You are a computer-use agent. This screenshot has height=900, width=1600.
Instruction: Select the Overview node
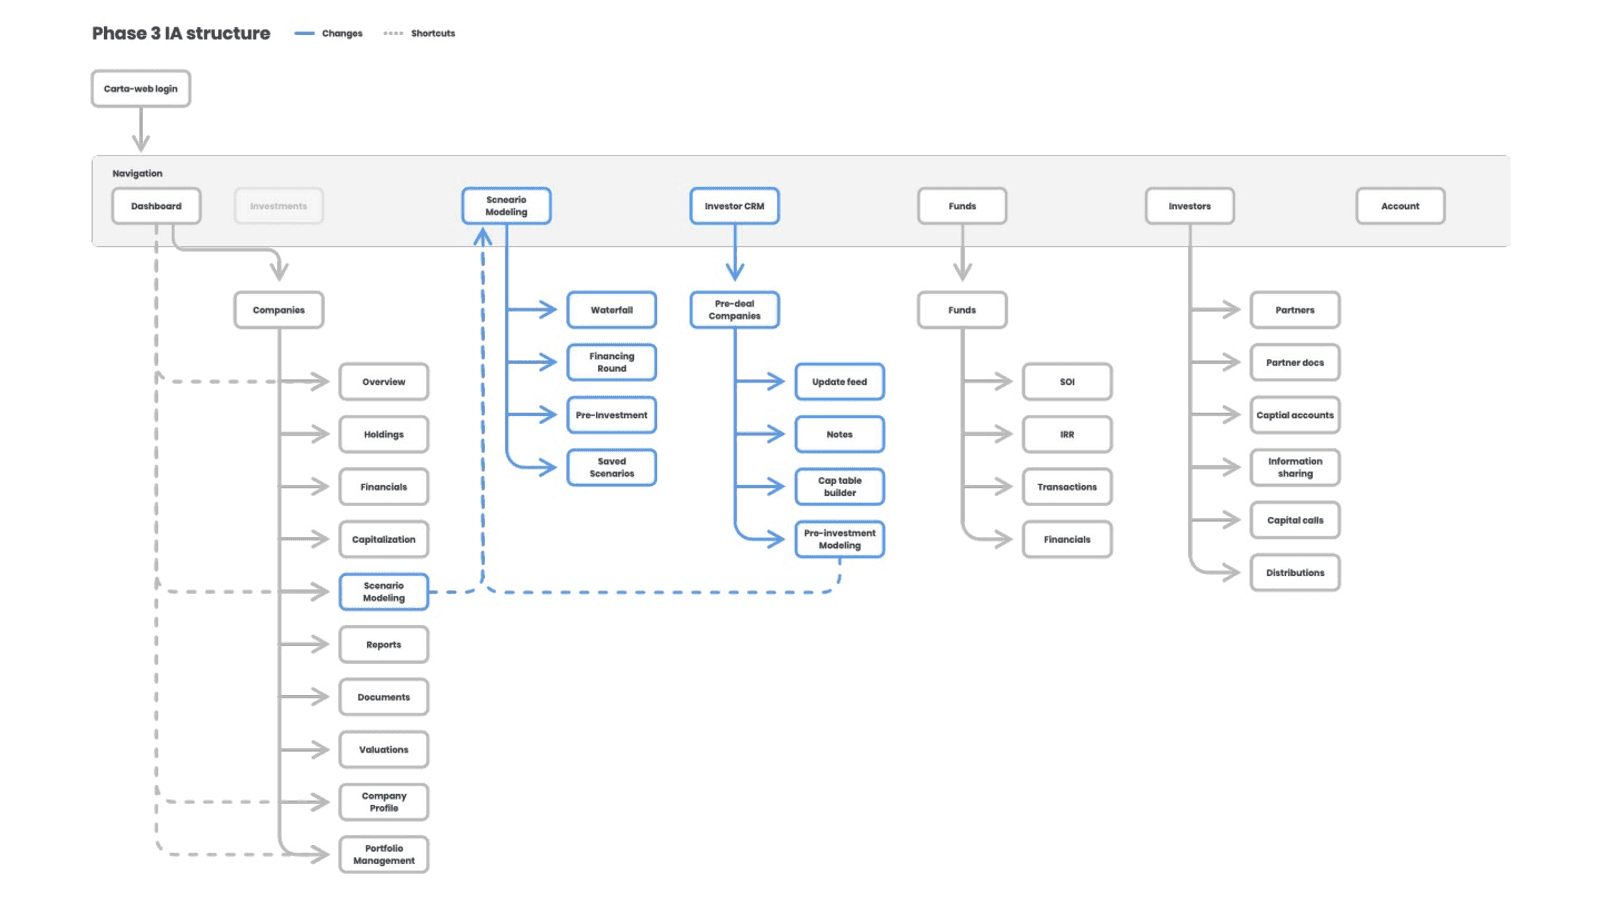pyautogui.click(x=384, y=382)
